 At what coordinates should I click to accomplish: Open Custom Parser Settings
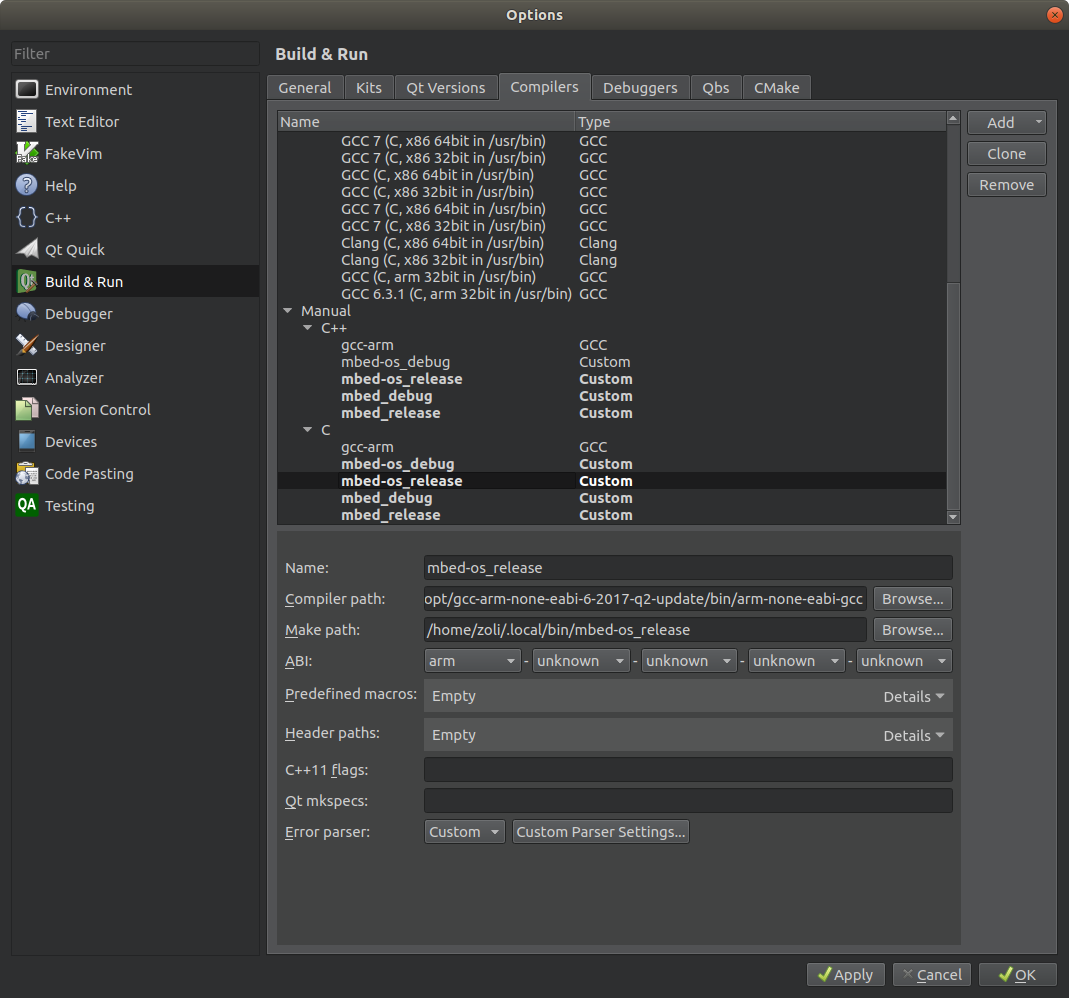click(x=600, y=831)
